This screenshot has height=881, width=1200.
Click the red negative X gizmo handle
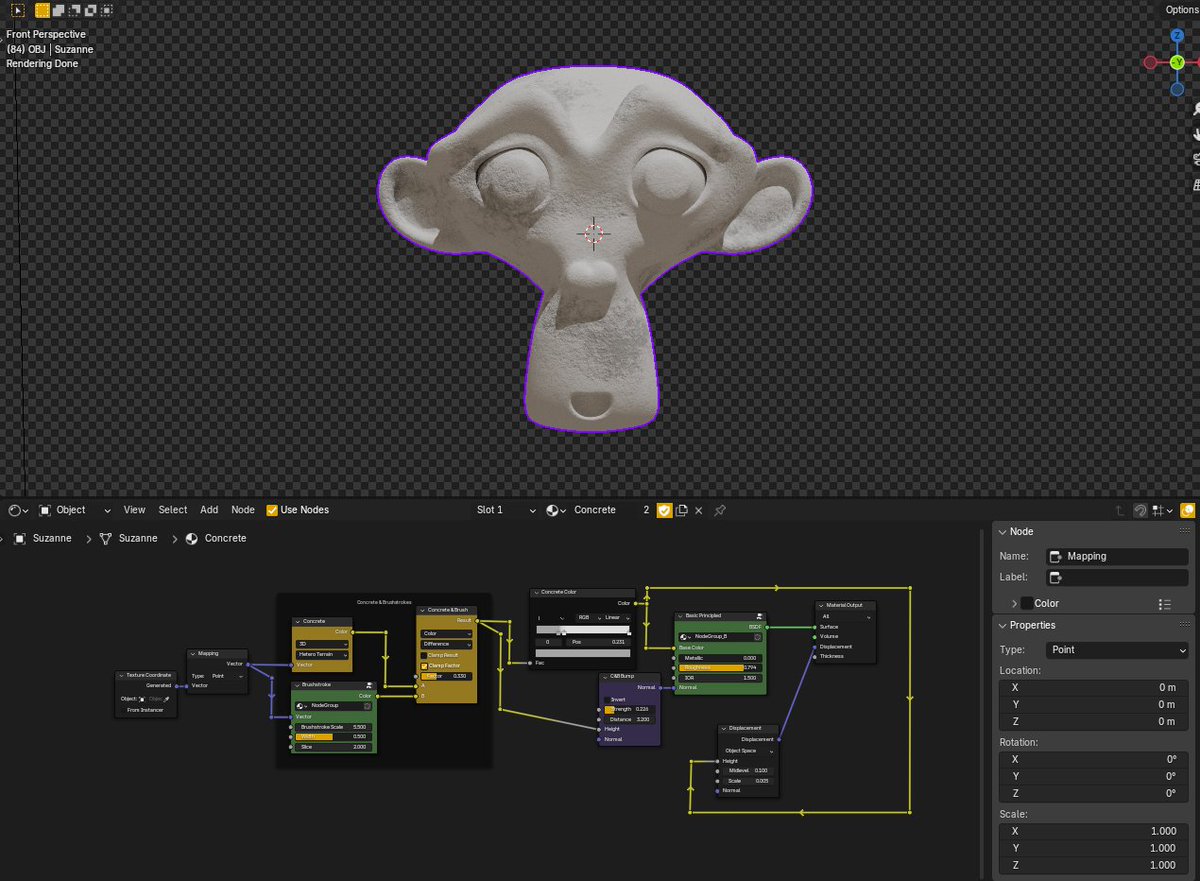pos(1150,62)
